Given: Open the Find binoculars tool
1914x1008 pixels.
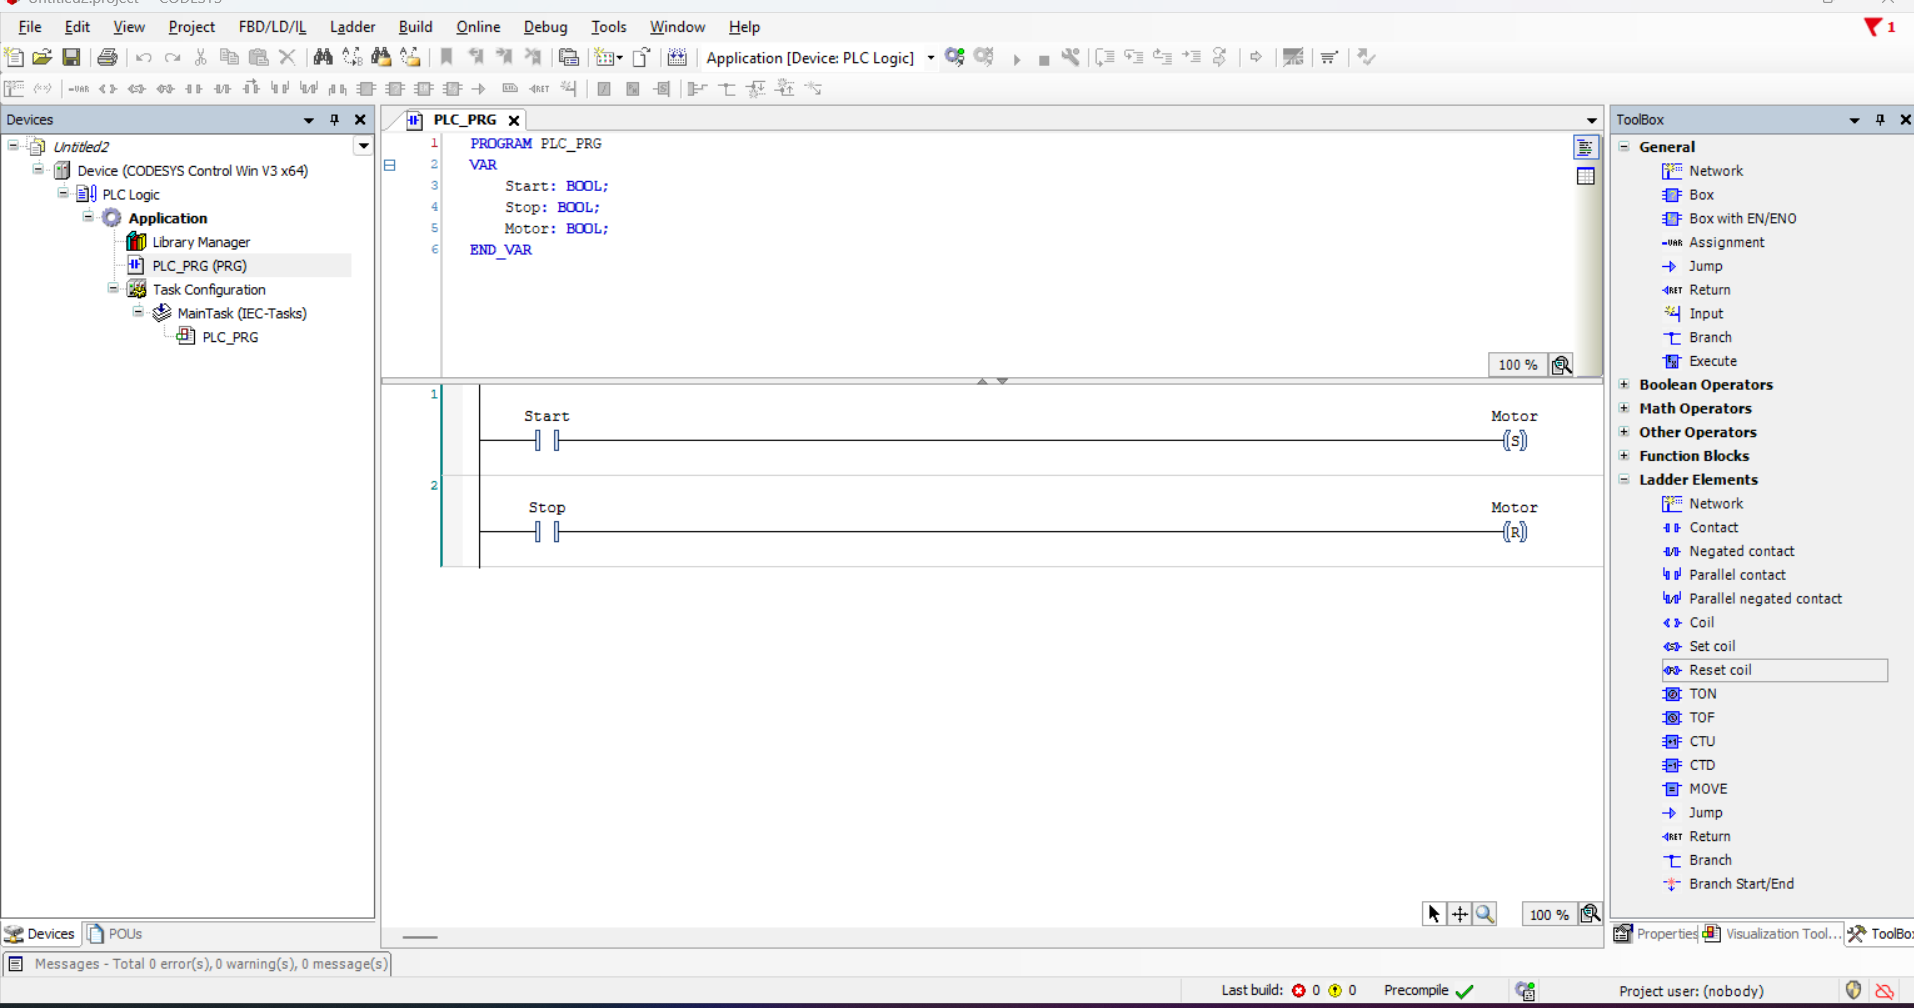Looking at the screenshot, I should click(322, 57).
